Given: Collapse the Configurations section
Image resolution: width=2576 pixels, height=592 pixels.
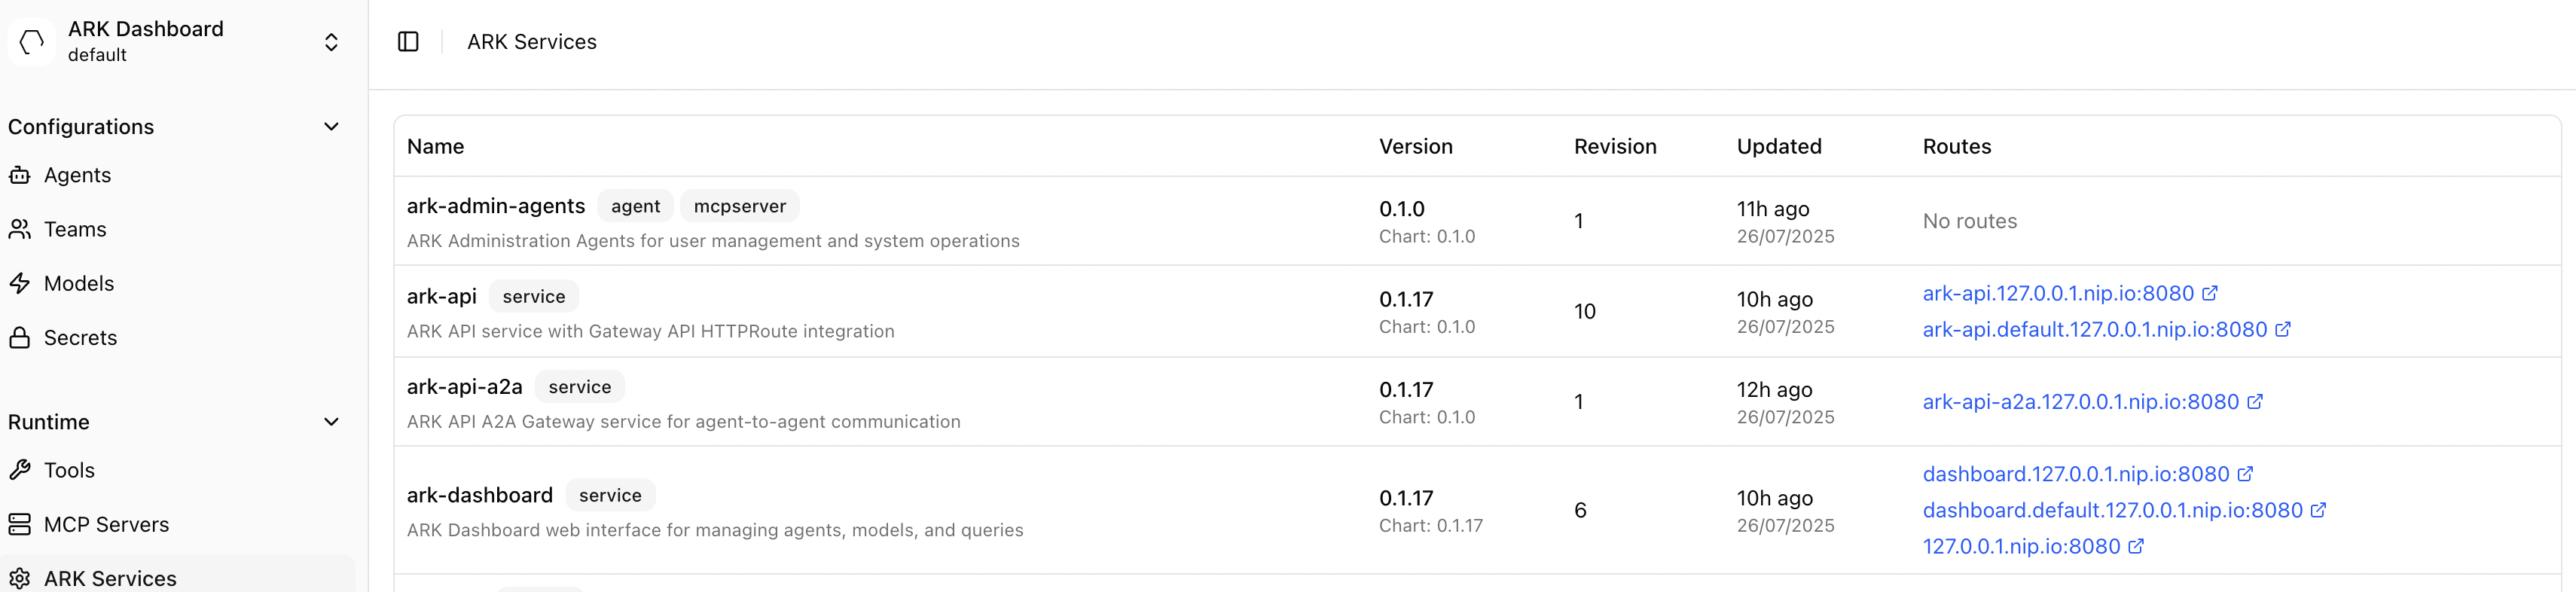Looking at the screenshot, I should point(331,126).
